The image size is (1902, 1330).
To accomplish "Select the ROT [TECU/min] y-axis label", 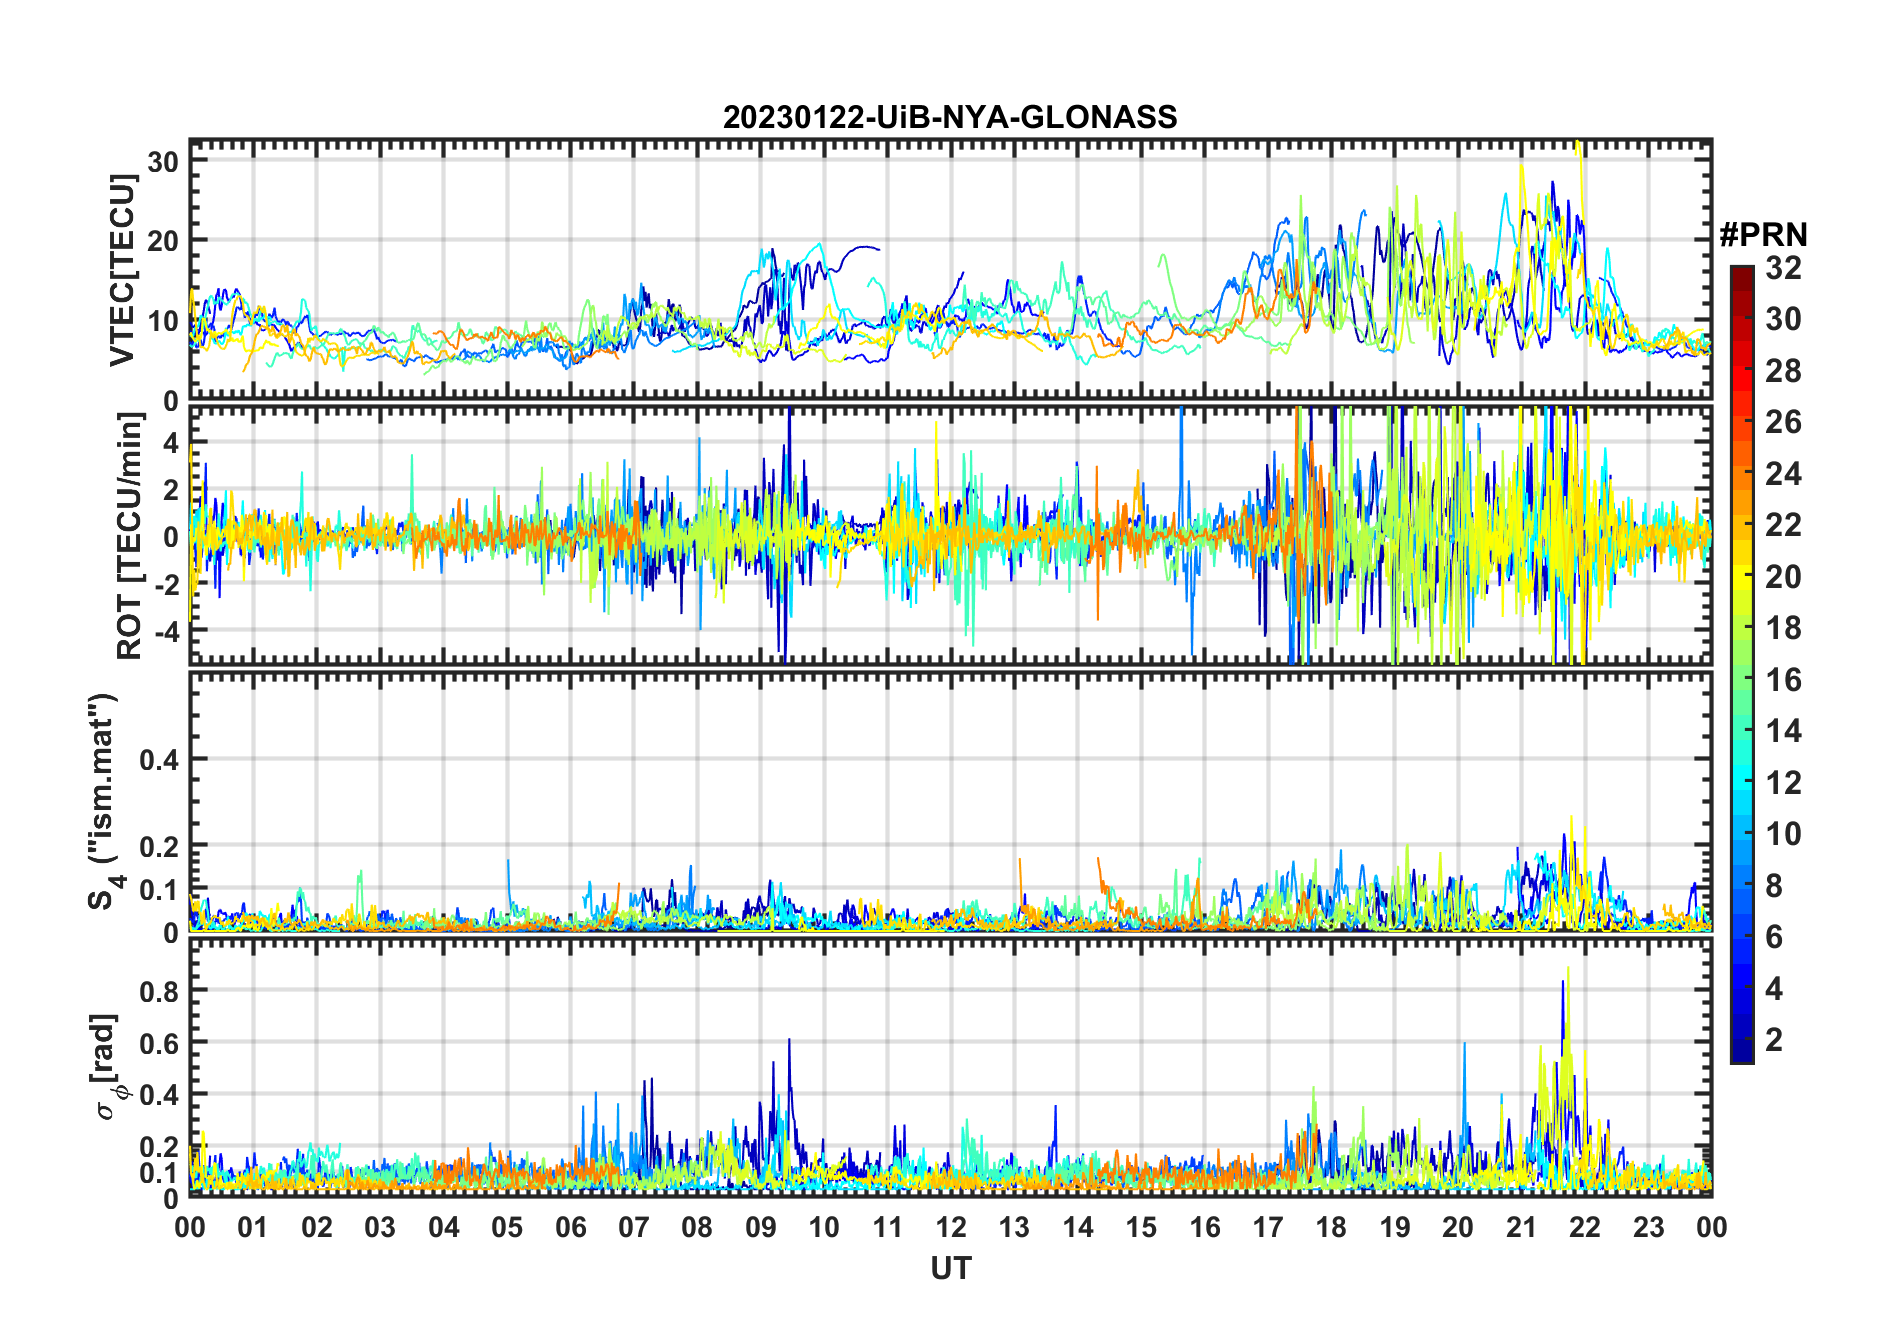I will point(130,536).
